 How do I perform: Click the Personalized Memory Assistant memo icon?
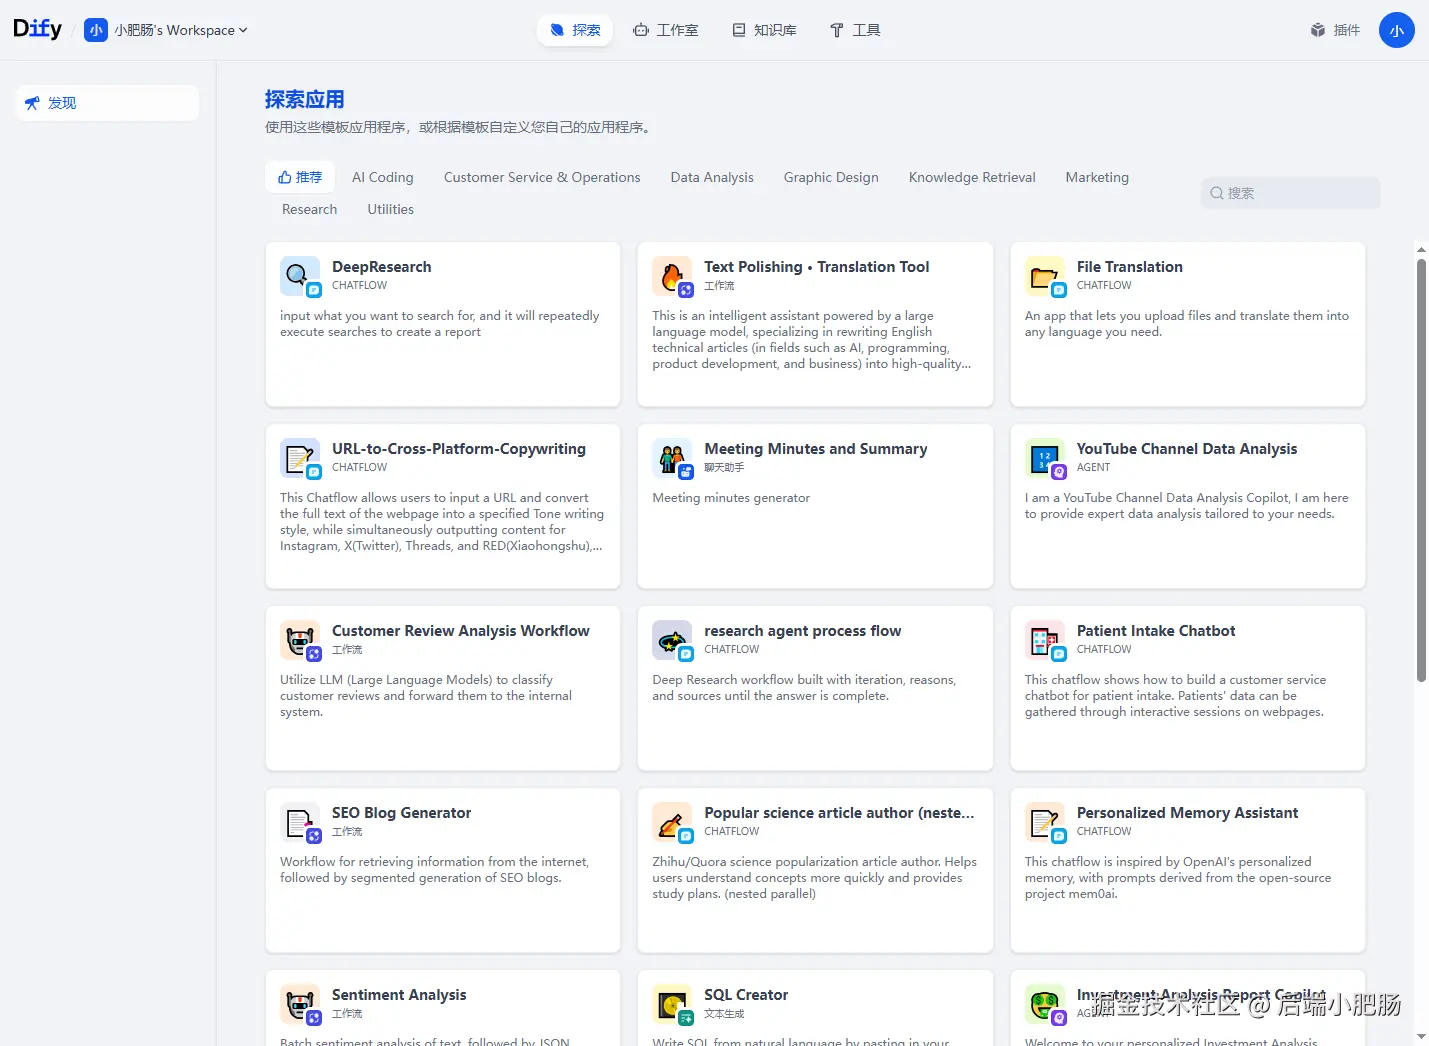point(1045,822)
